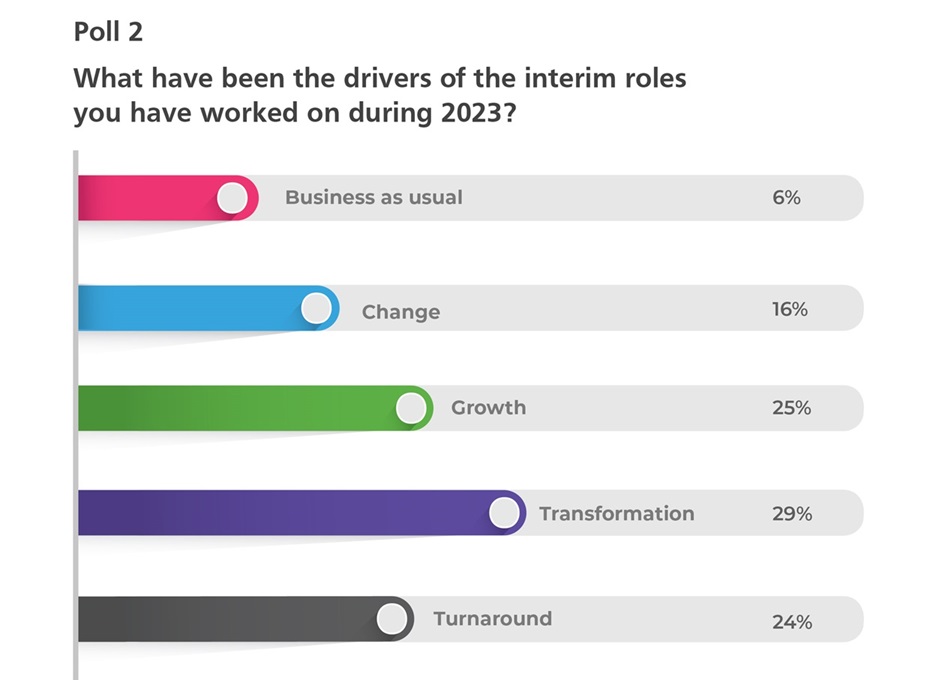Select the "Transformation" label text
The height and width of the screenshot is (680, 948).
[x=616, y=513]
